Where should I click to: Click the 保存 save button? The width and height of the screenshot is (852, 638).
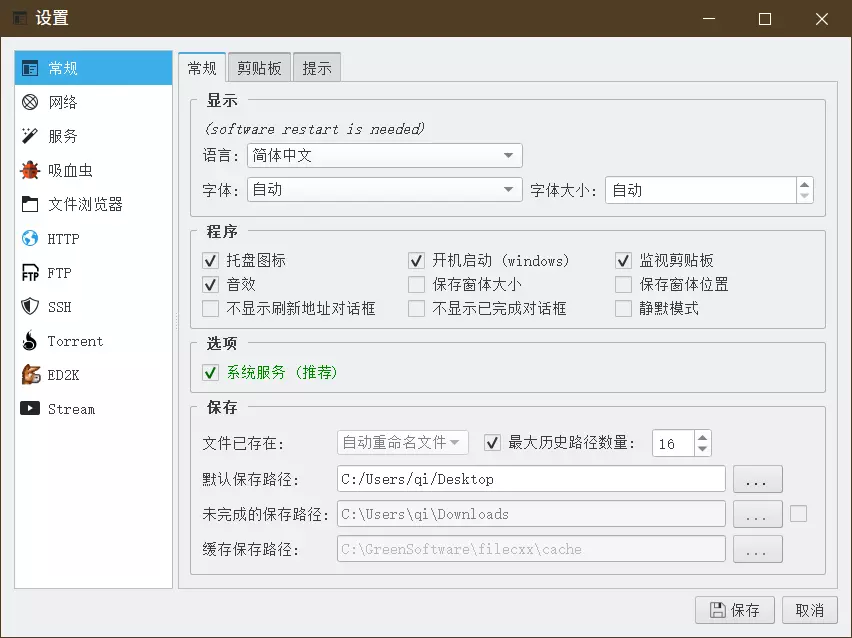[x=734, y=610]
